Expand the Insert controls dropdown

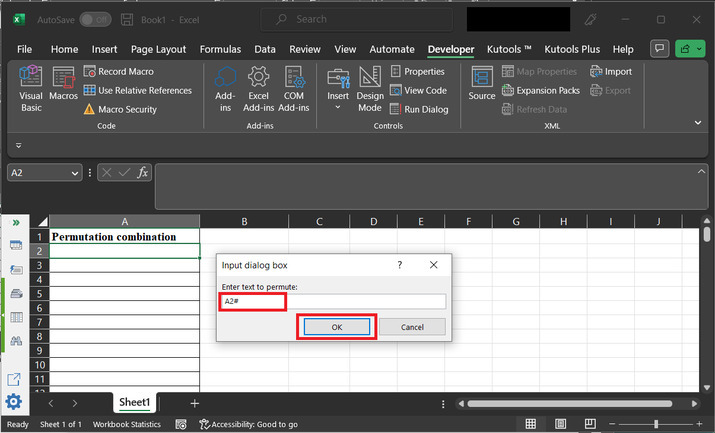click(338, 107)
